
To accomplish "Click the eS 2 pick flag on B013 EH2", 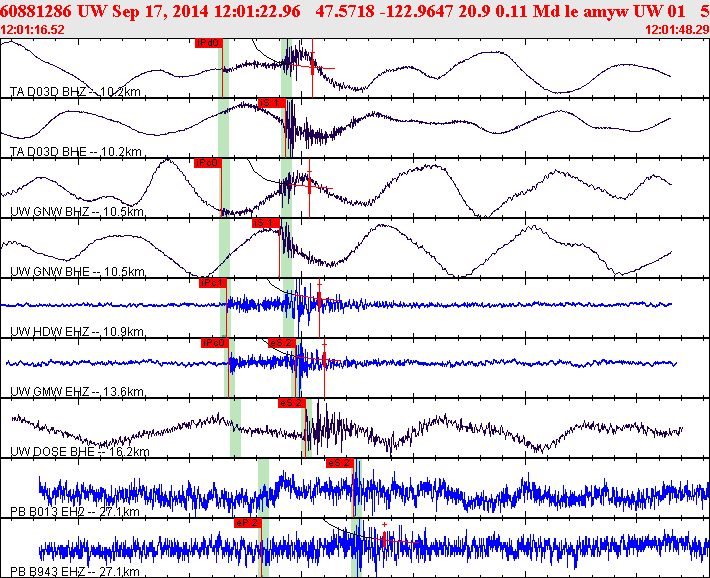I will [340, 463].
